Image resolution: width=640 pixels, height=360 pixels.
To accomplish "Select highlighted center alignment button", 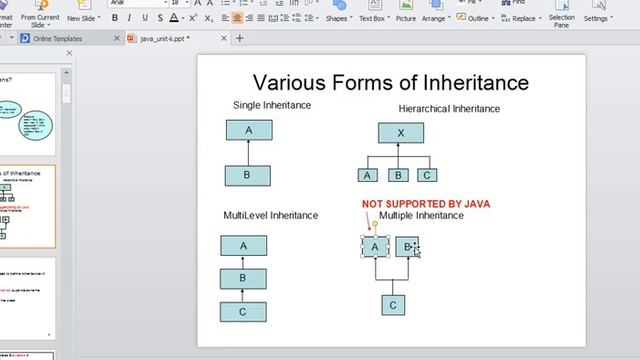I will point(237,18).
